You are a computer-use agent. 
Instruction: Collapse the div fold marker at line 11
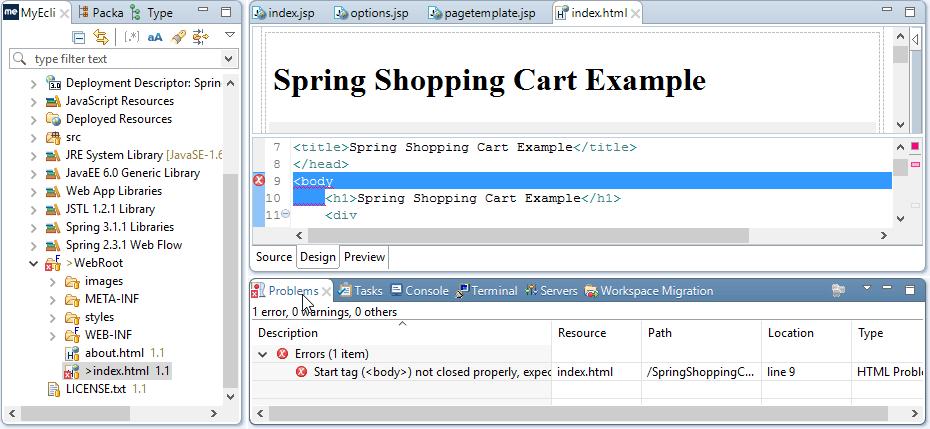point(285,214)
